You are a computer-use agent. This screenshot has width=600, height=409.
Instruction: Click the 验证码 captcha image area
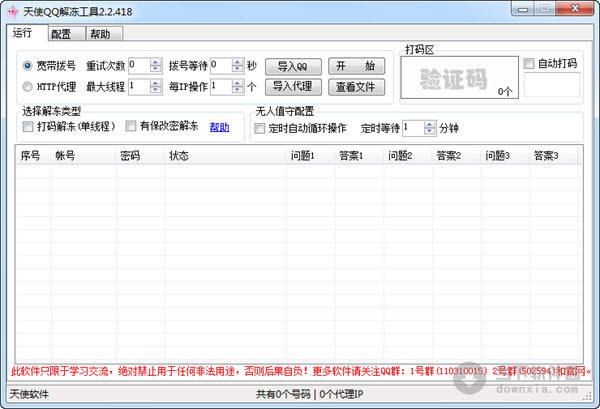(460, 78)
